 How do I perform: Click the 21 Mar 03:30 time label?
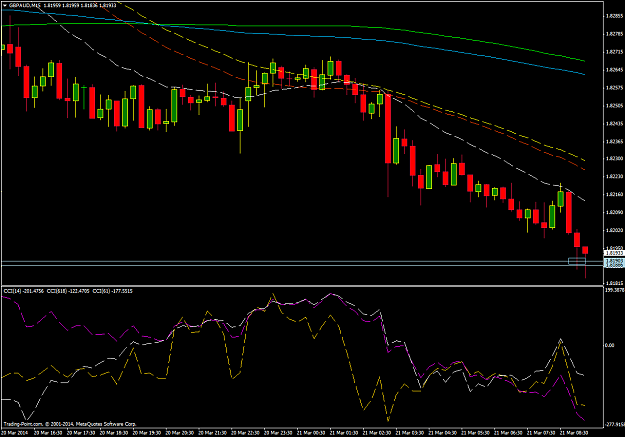point(410,433)
